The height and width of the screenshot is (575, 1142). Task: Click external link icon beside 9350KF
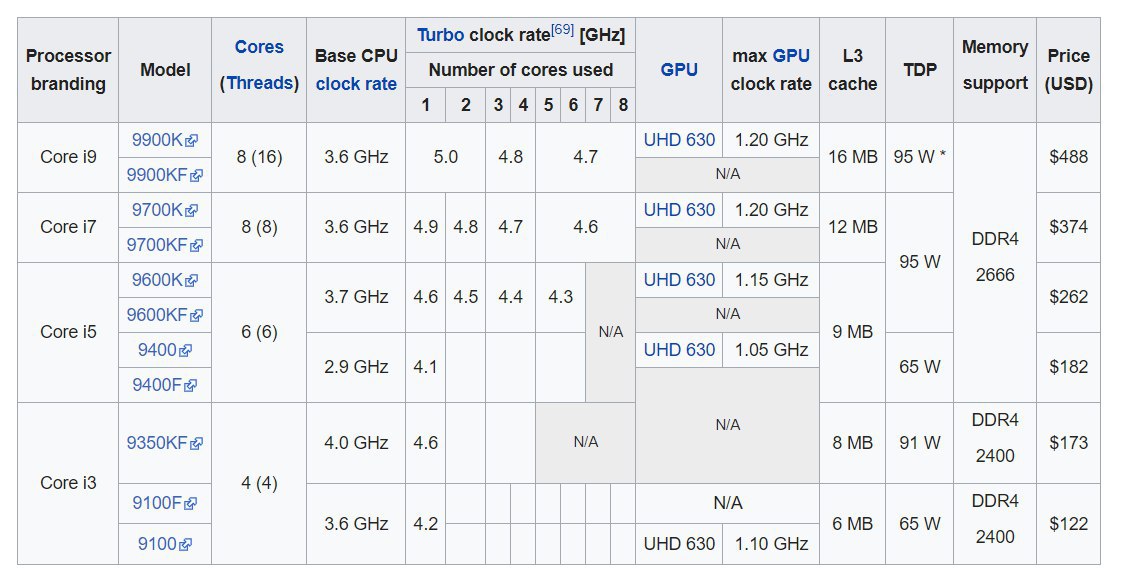[x=197, y=443]
